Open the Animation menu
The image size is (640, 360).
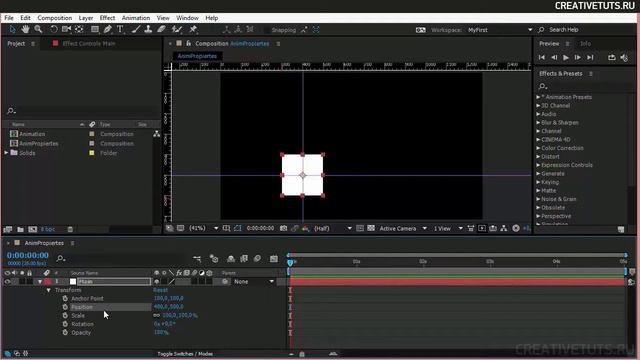point(136,18)
